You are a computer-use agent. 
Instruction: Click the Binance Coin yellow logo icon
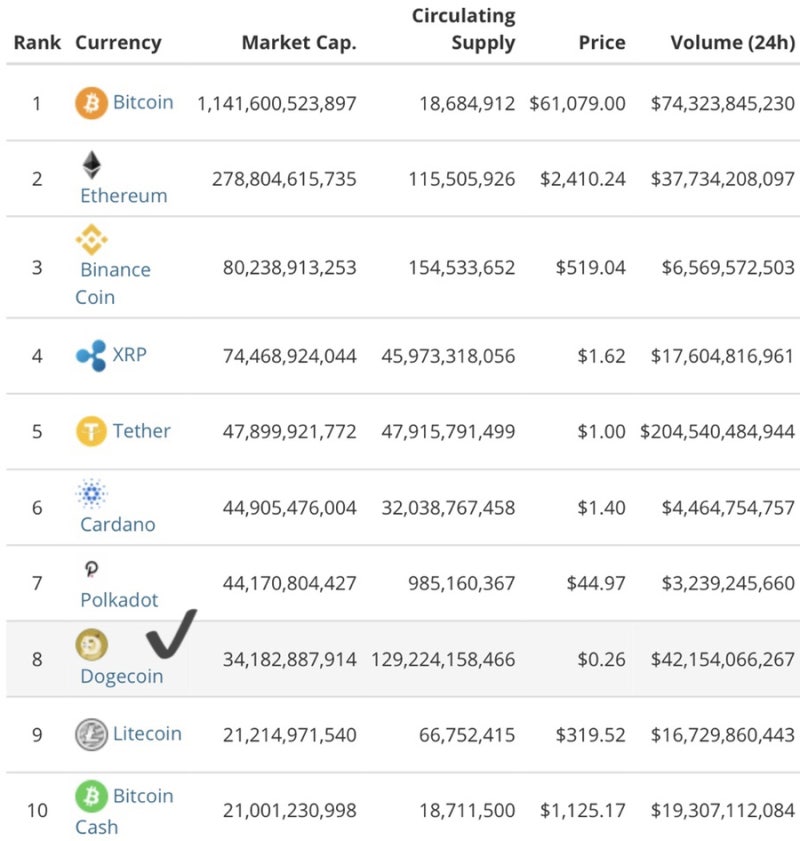[x=91, y=239]
